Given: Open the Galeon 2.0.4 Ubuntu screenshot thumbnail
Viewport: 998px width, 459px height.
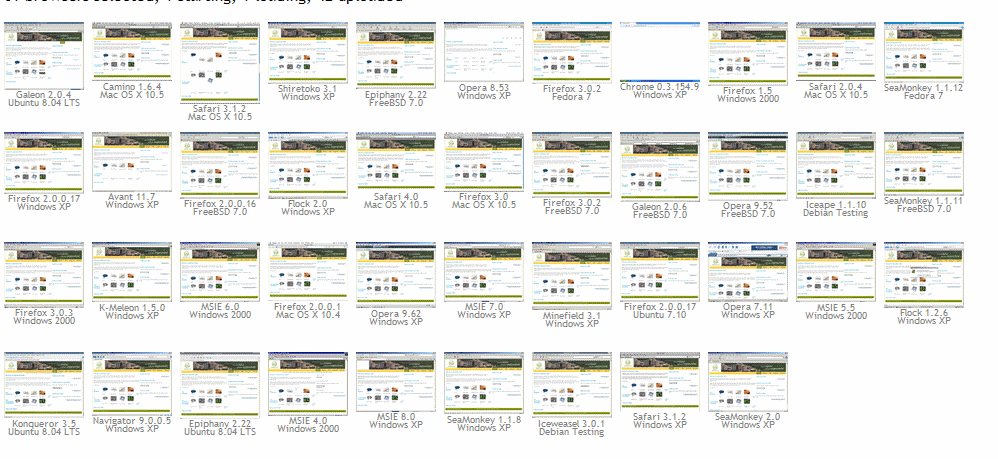Looking at the screenshot, I should click(44, 56).
